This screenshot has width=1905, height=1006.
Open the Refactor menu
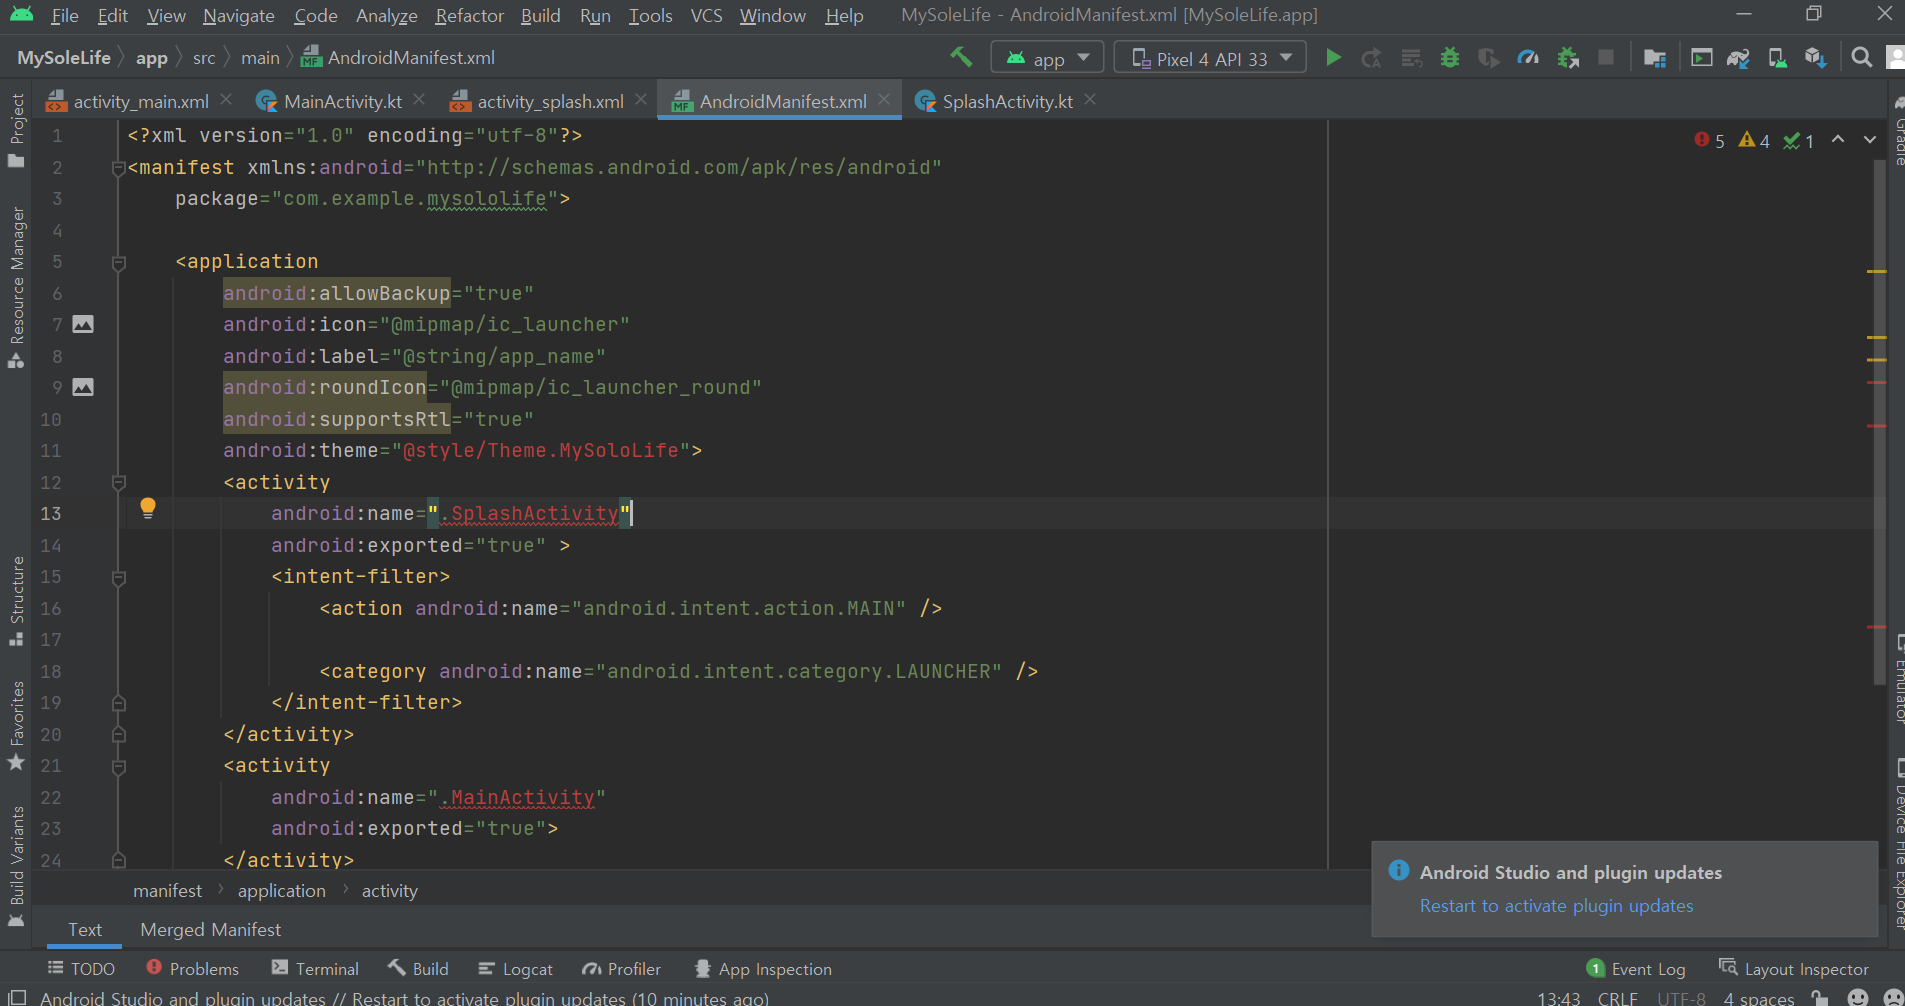pos(469,16)
